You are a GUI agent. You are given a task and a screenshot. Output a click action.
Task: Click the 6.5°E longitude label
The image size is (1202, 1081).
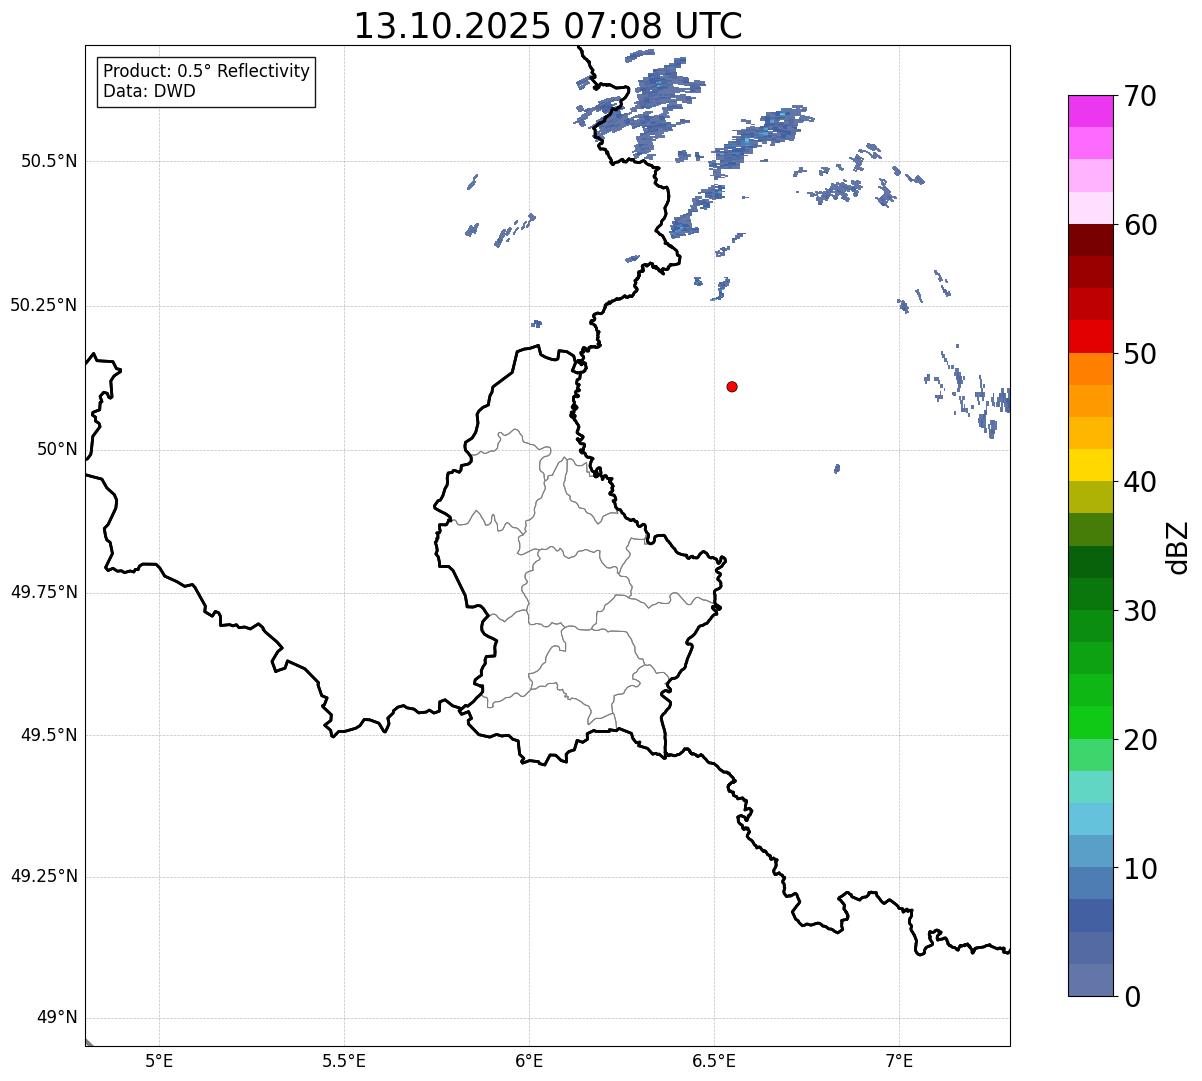[x=714, y=1061]
